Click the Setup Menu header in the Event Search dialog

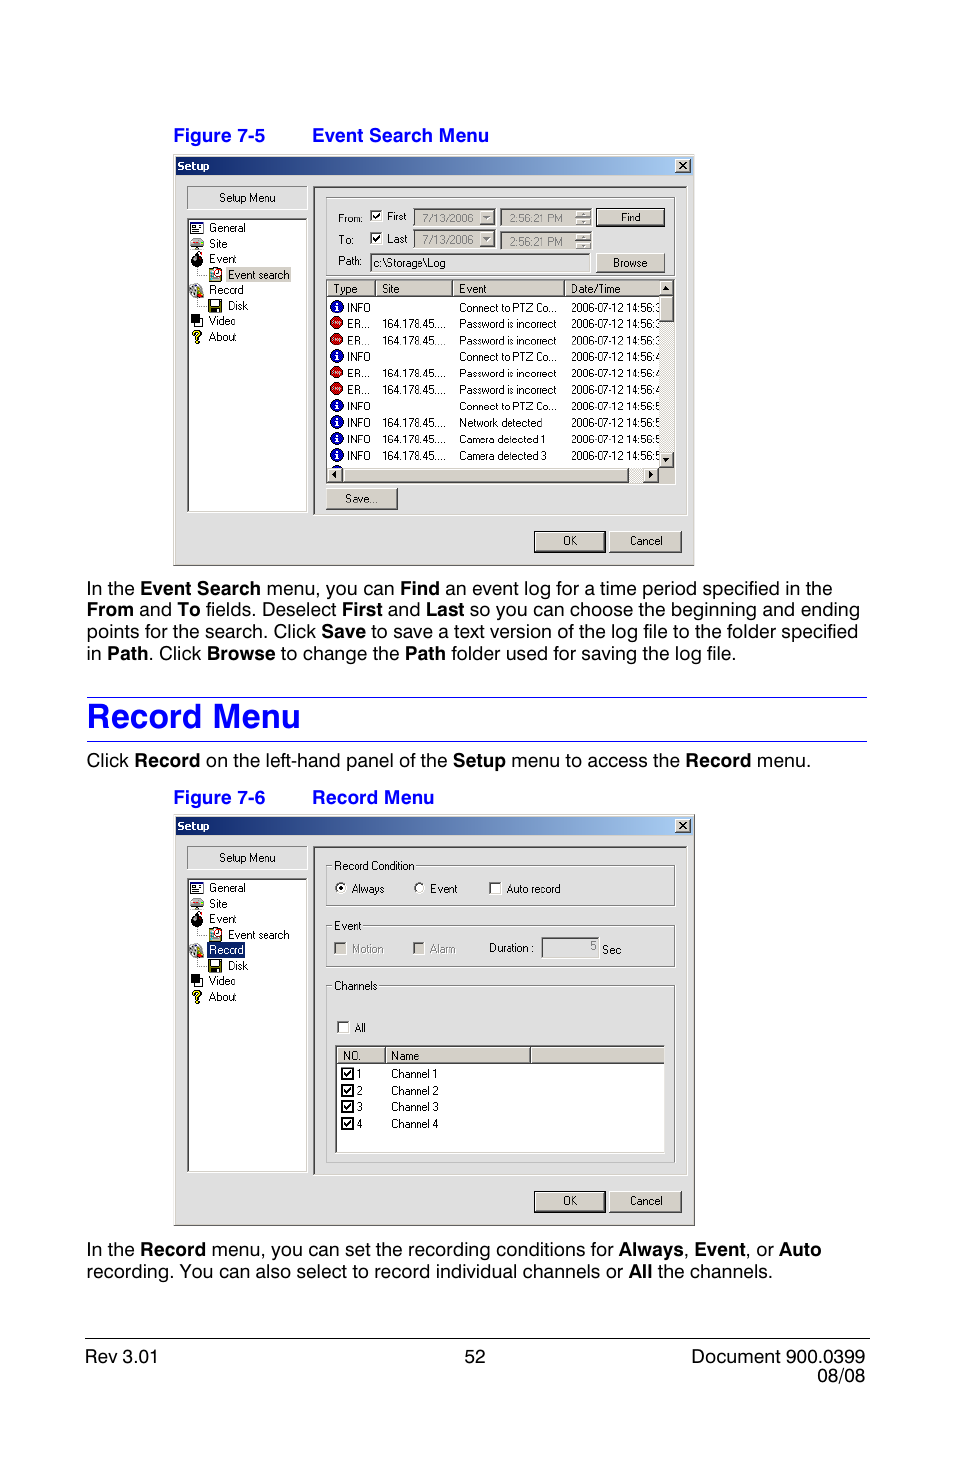(247, 198)
